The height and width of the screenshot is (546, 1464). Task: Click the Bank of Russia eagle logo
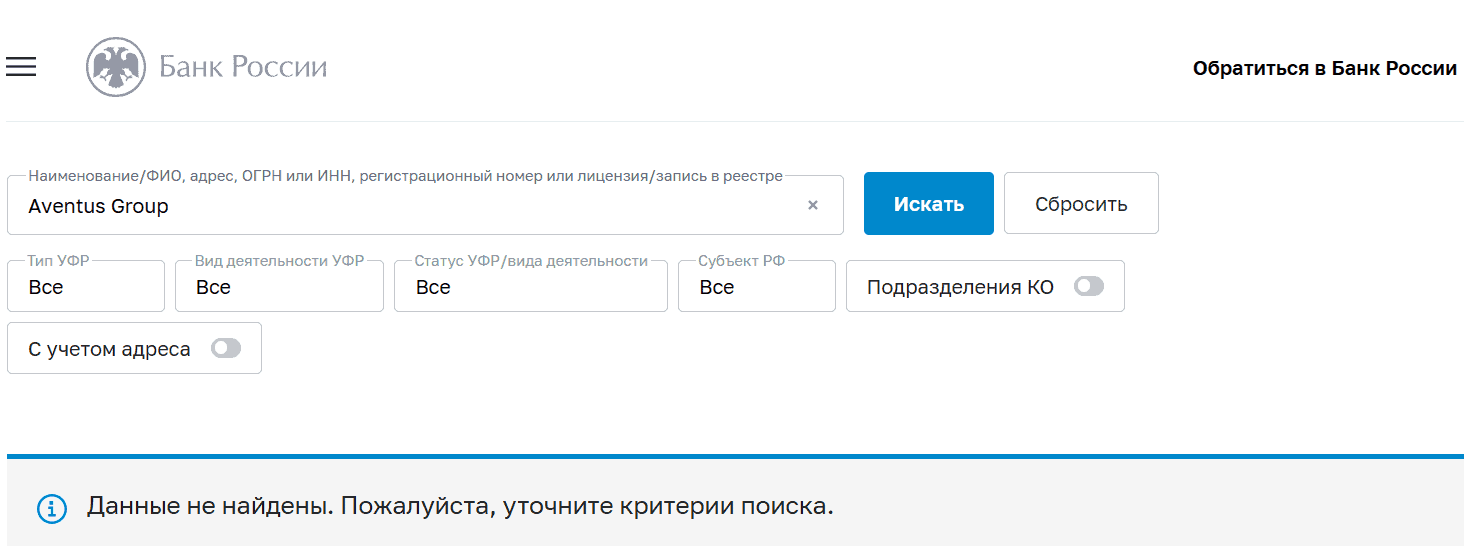pos(116,67)
